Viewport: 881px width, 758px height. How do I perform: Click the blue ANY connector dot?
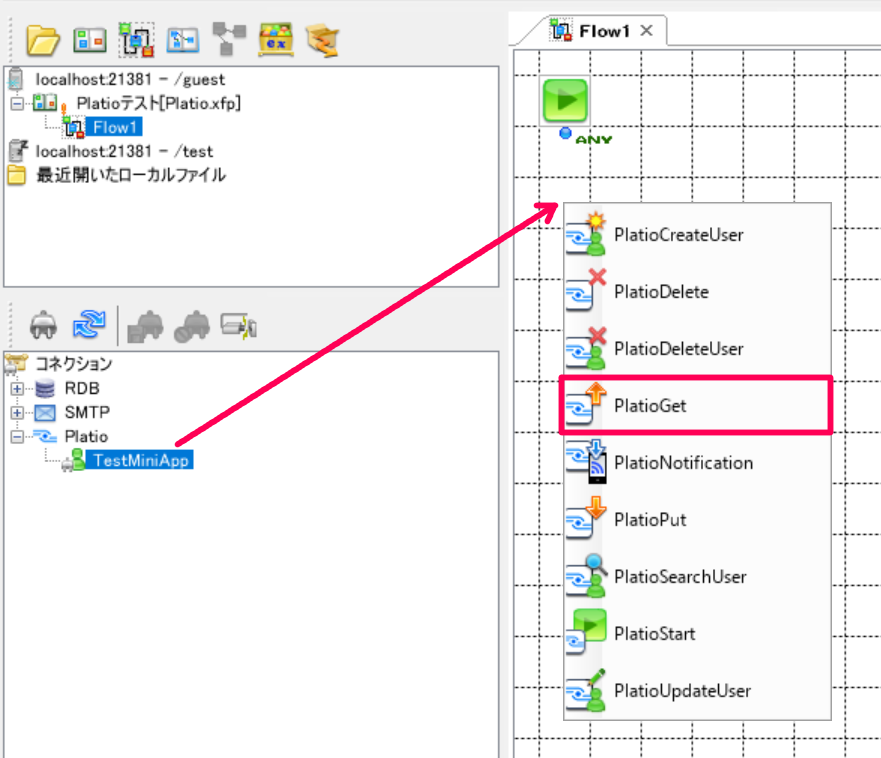[x=565, y=133]
